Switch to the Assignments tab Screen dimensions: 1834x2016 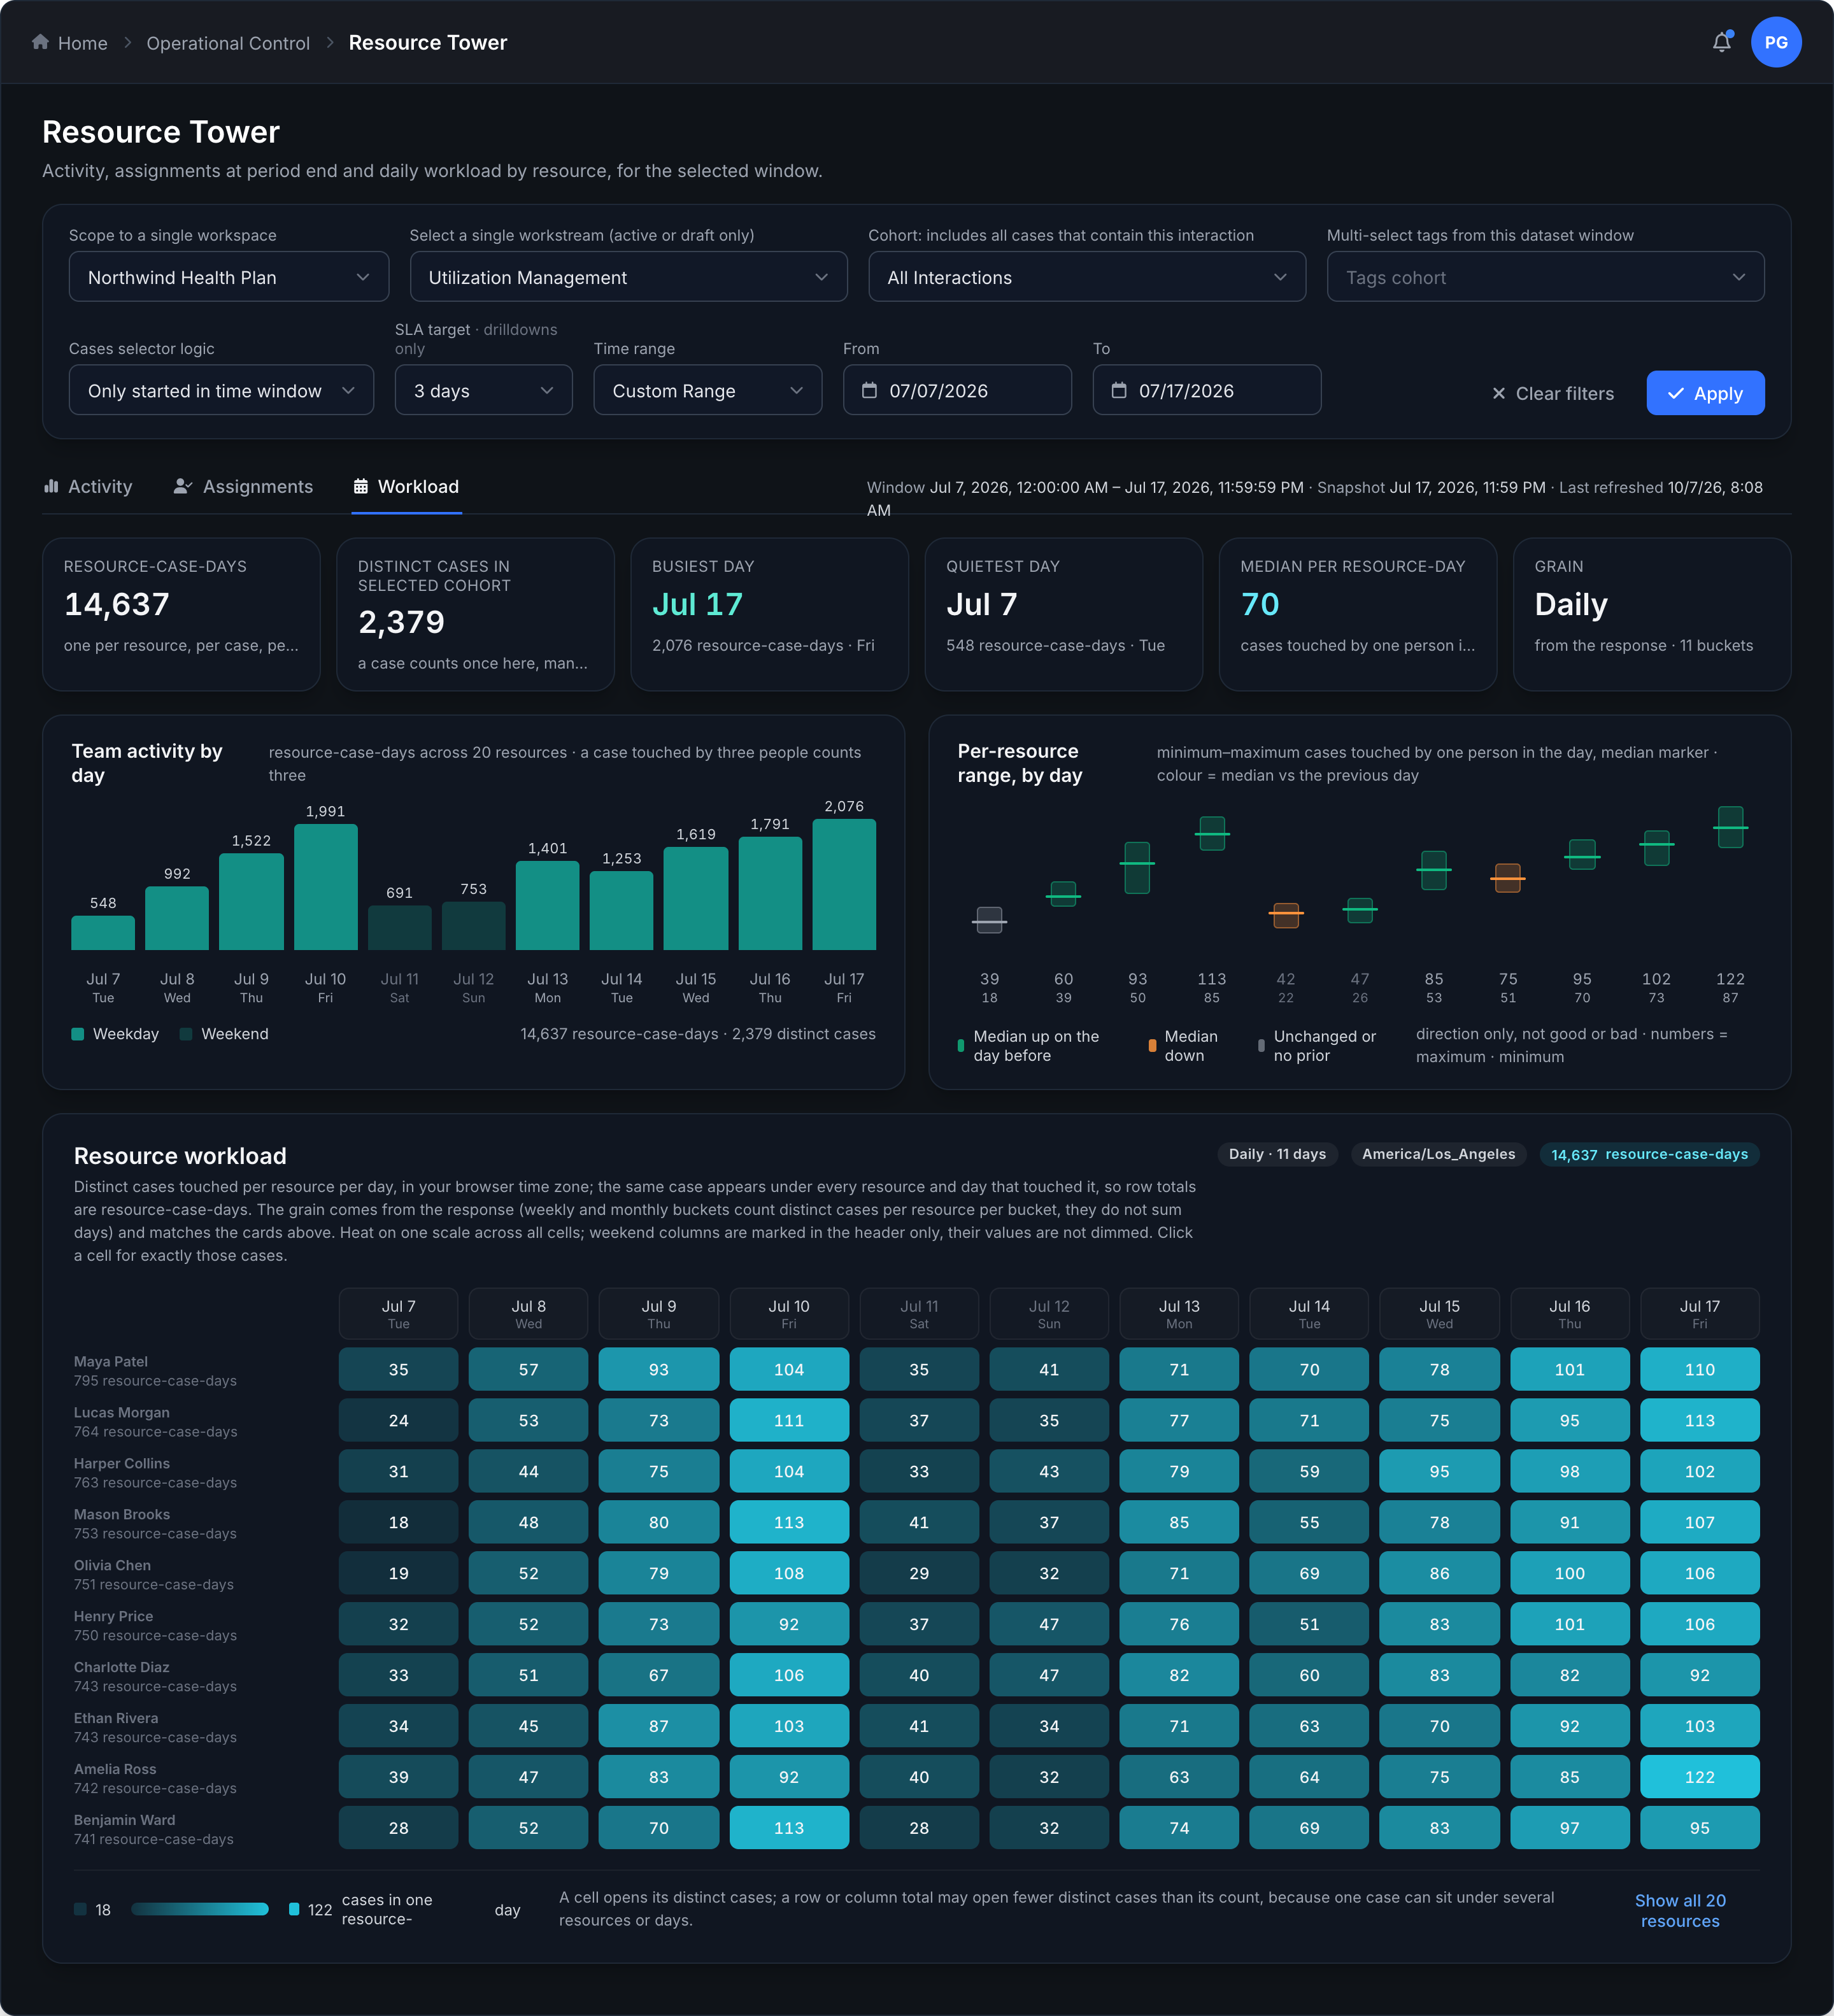pos(243,486)
